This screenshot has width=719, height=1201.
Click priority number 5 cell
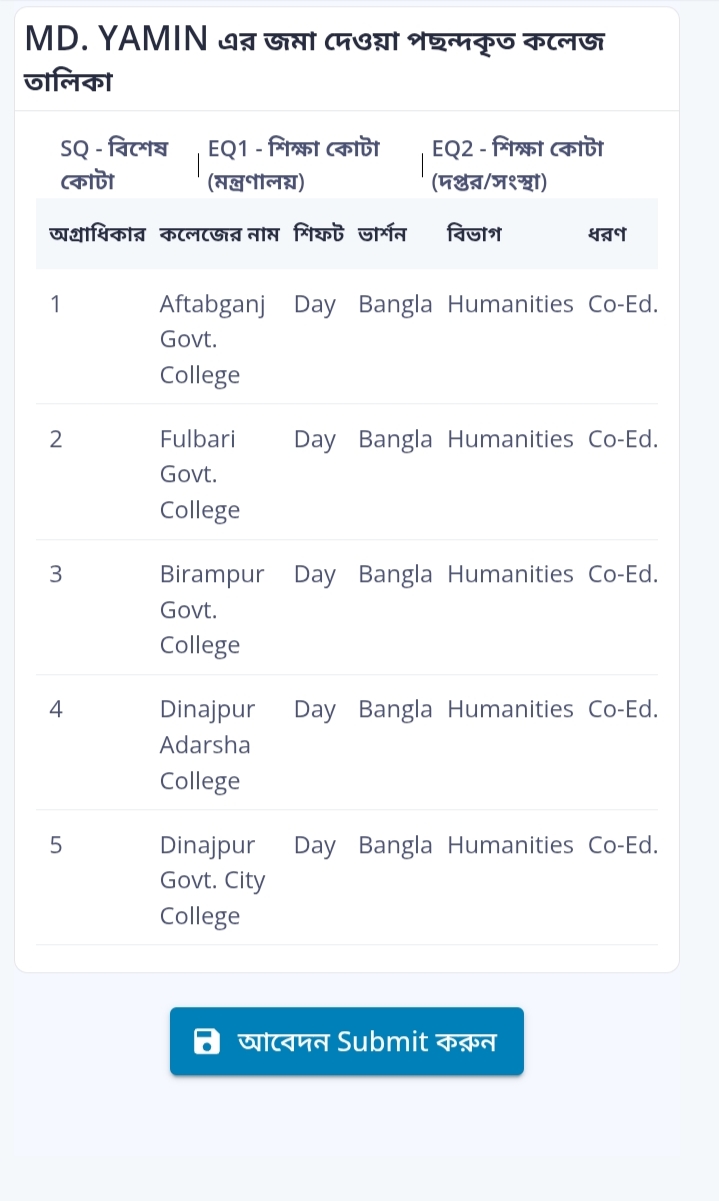(x=56, y=845)
